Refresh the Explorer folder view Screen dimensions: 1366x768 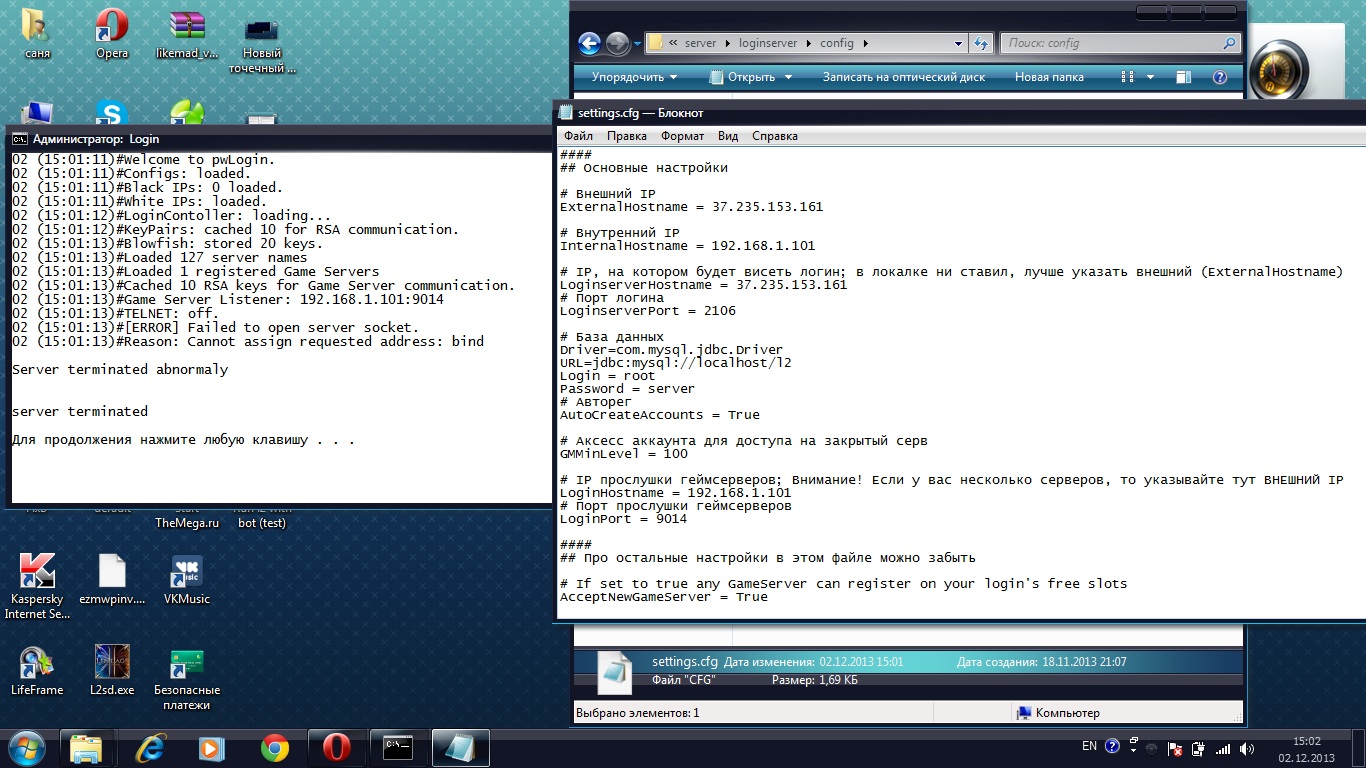click(x=981, y=43)
